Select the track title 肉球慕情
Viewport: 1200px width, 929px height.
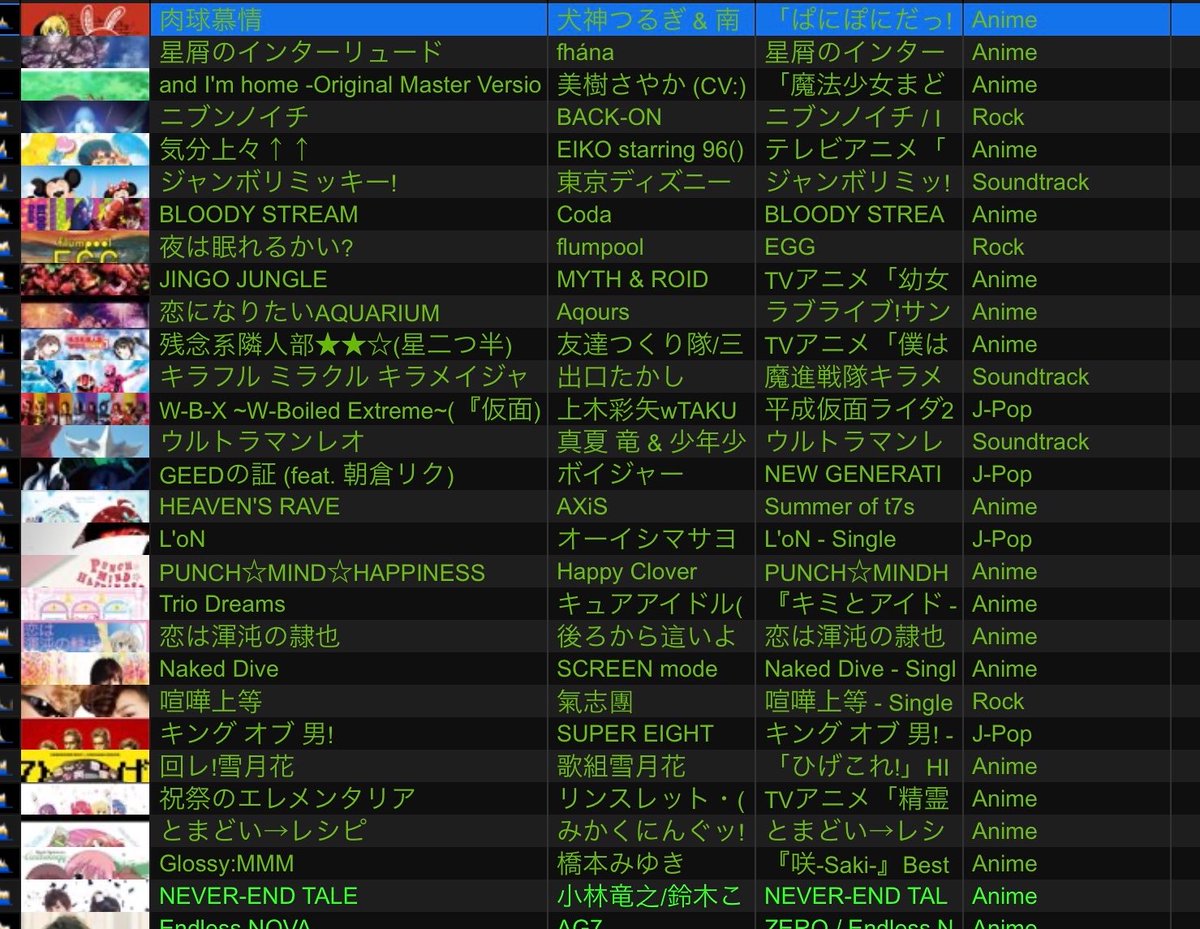click(x=210, y=20)
